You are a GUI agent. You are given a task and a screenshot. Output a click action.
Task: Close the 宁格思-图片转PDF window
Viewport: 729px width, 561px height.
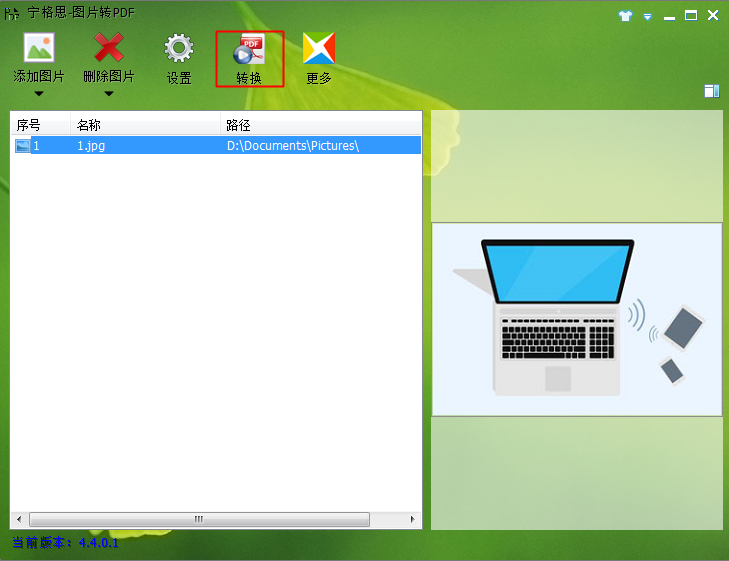click(x=713, y=15)
